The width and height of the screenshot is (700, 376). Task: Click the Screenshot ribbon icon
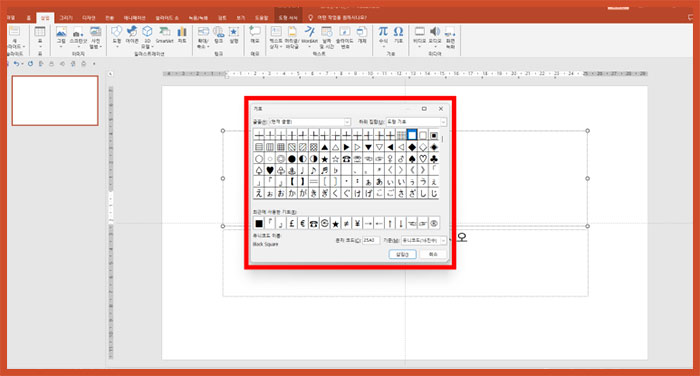78,32
